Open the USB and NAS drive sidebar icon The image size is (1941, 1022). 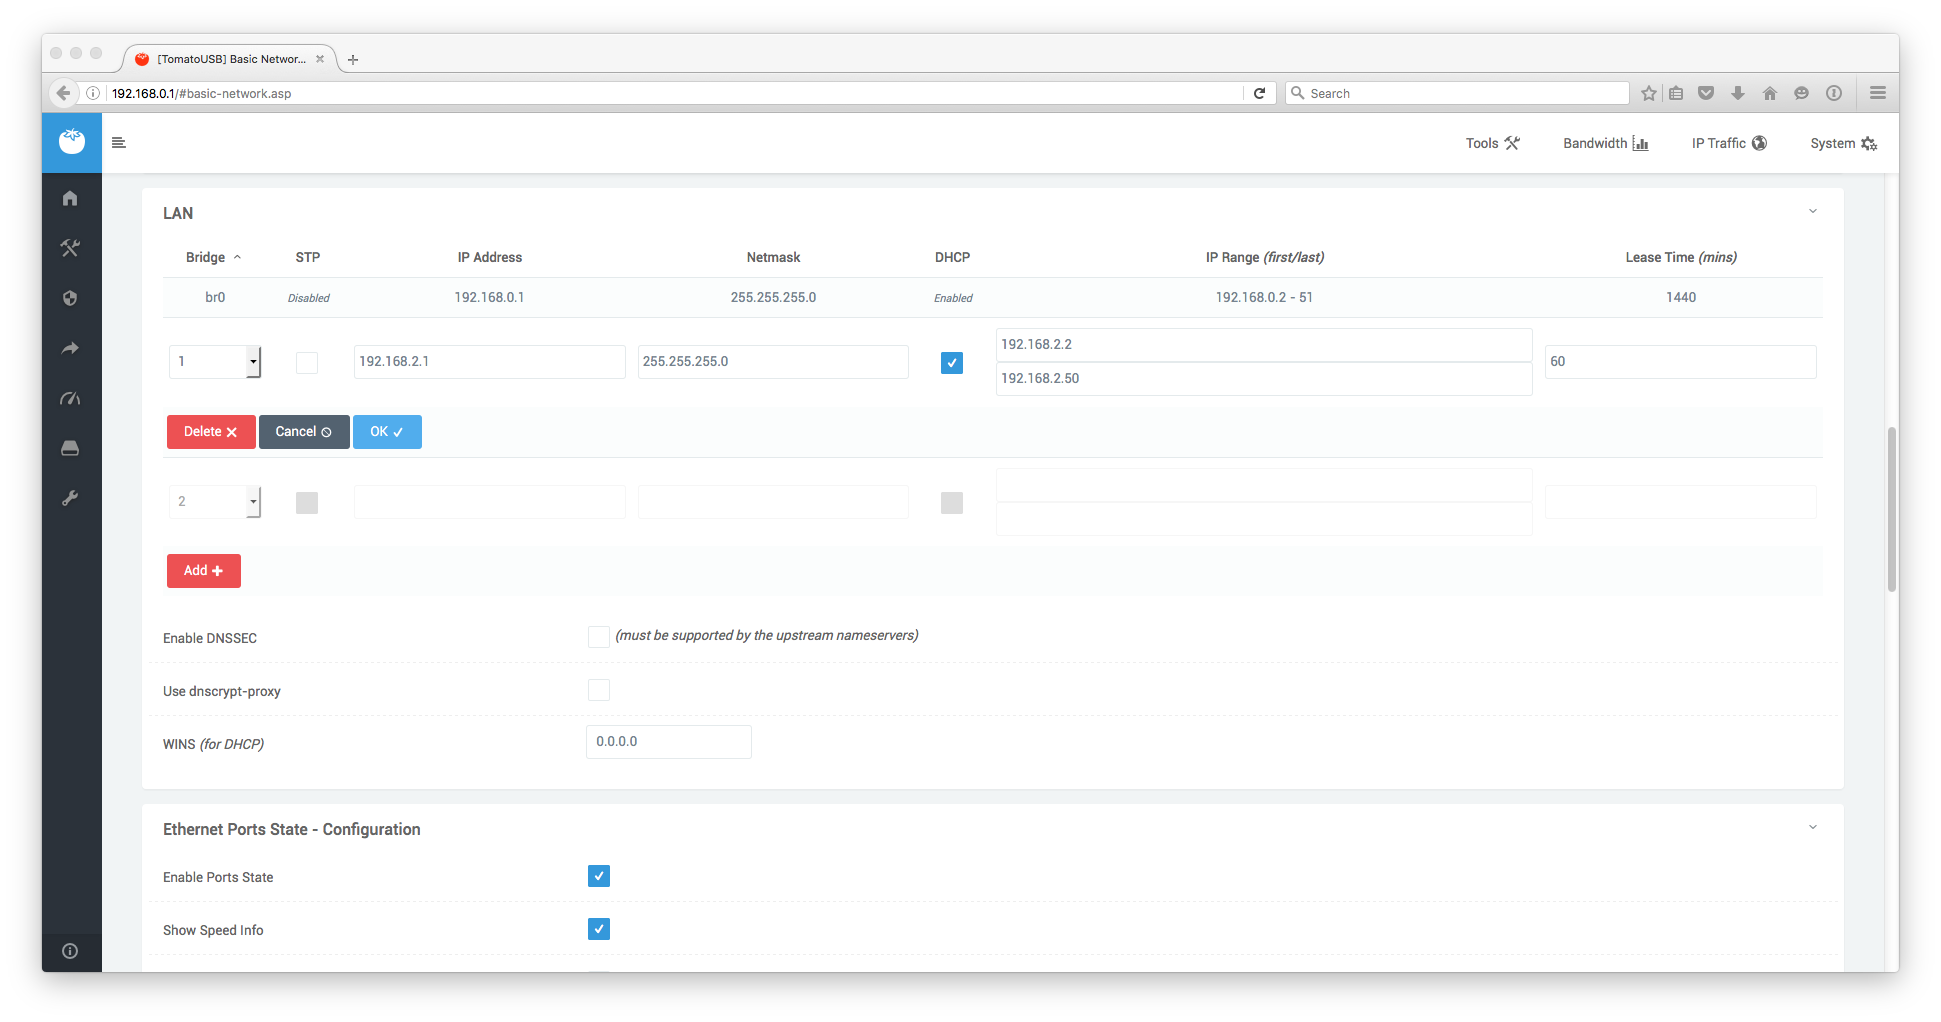pyautogui.click(x=70, y=448)
